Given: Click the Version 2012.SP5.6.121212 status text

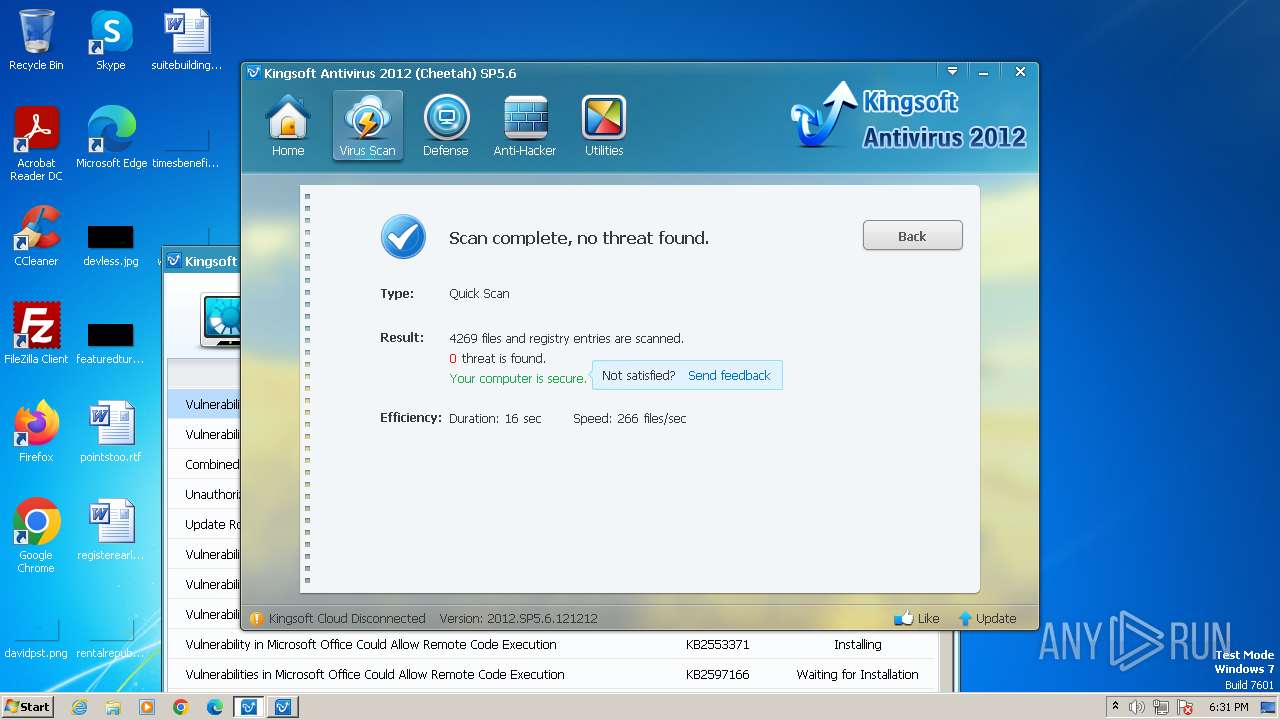Looking at the screenshot, I should click(x=518, y=618).
